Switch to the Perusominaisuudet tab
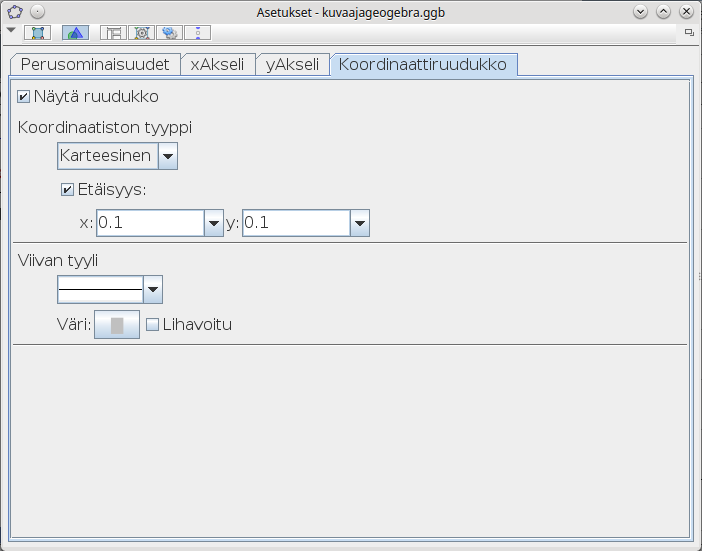The width and height of the screenshot is (702, 551). point(95,65)
